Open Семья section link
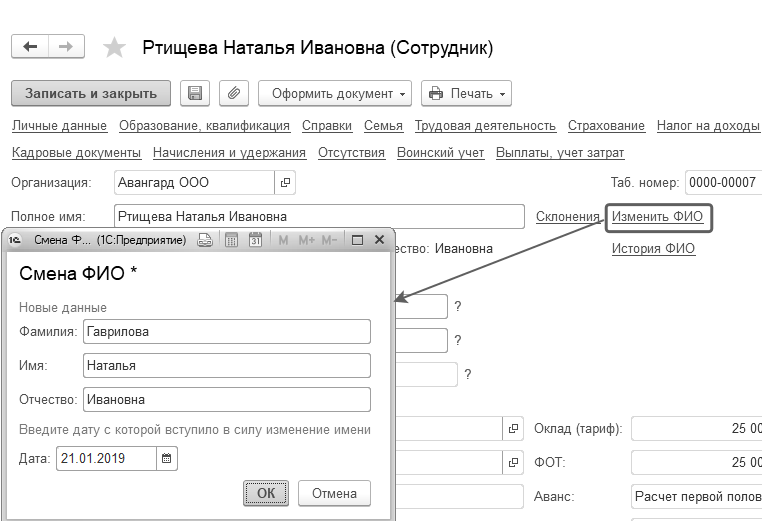The height and width of the screenshot is (523, 763). coord(383,126)
